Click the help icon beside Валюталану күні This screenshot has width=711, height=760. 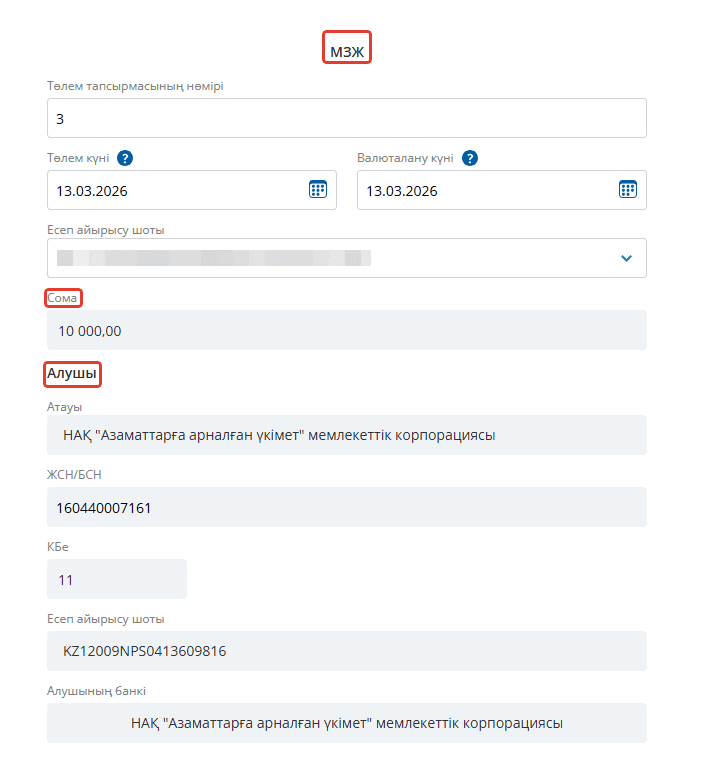pos(470,158)
